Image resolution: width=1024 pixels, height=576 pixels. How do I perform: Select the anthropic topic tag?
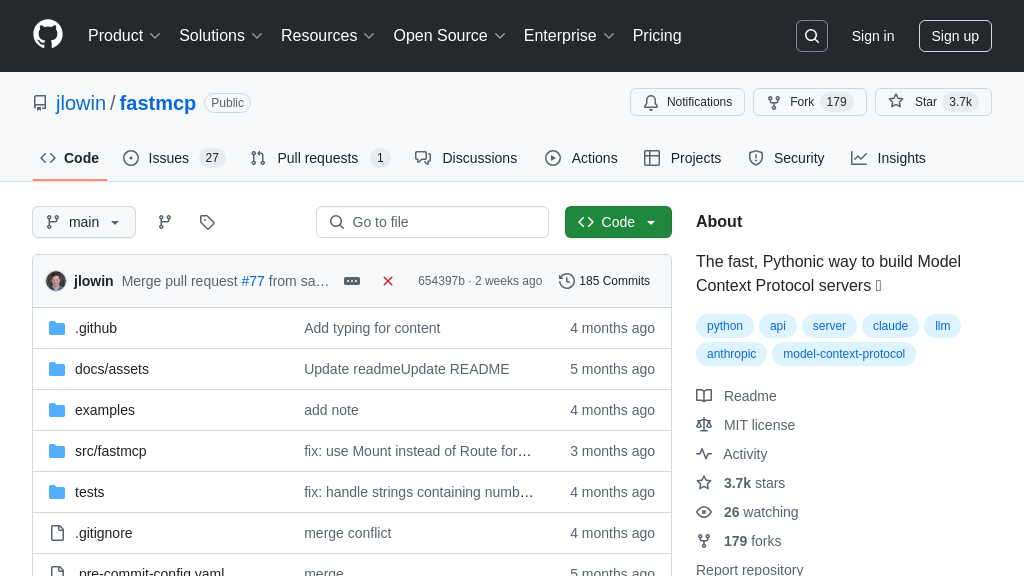click(731, 354)
